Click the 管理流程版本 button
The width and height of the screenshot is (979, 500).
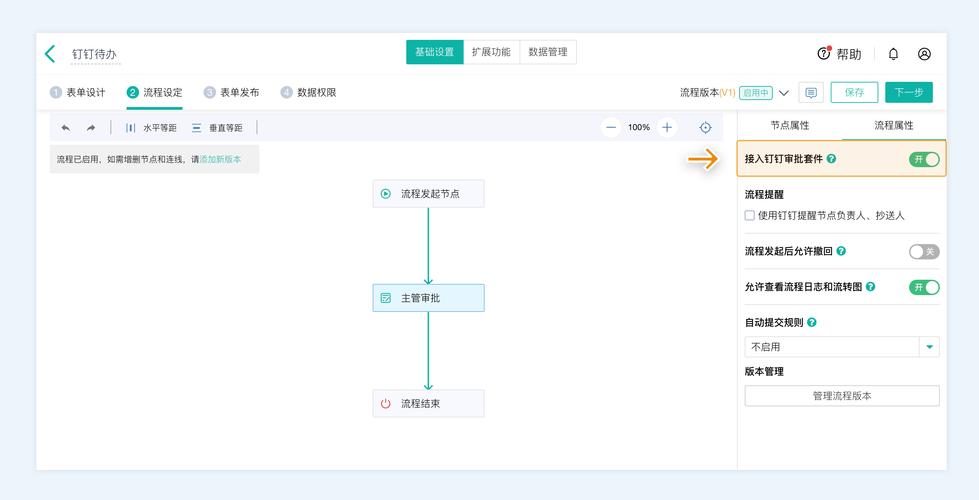click(842, 396)
